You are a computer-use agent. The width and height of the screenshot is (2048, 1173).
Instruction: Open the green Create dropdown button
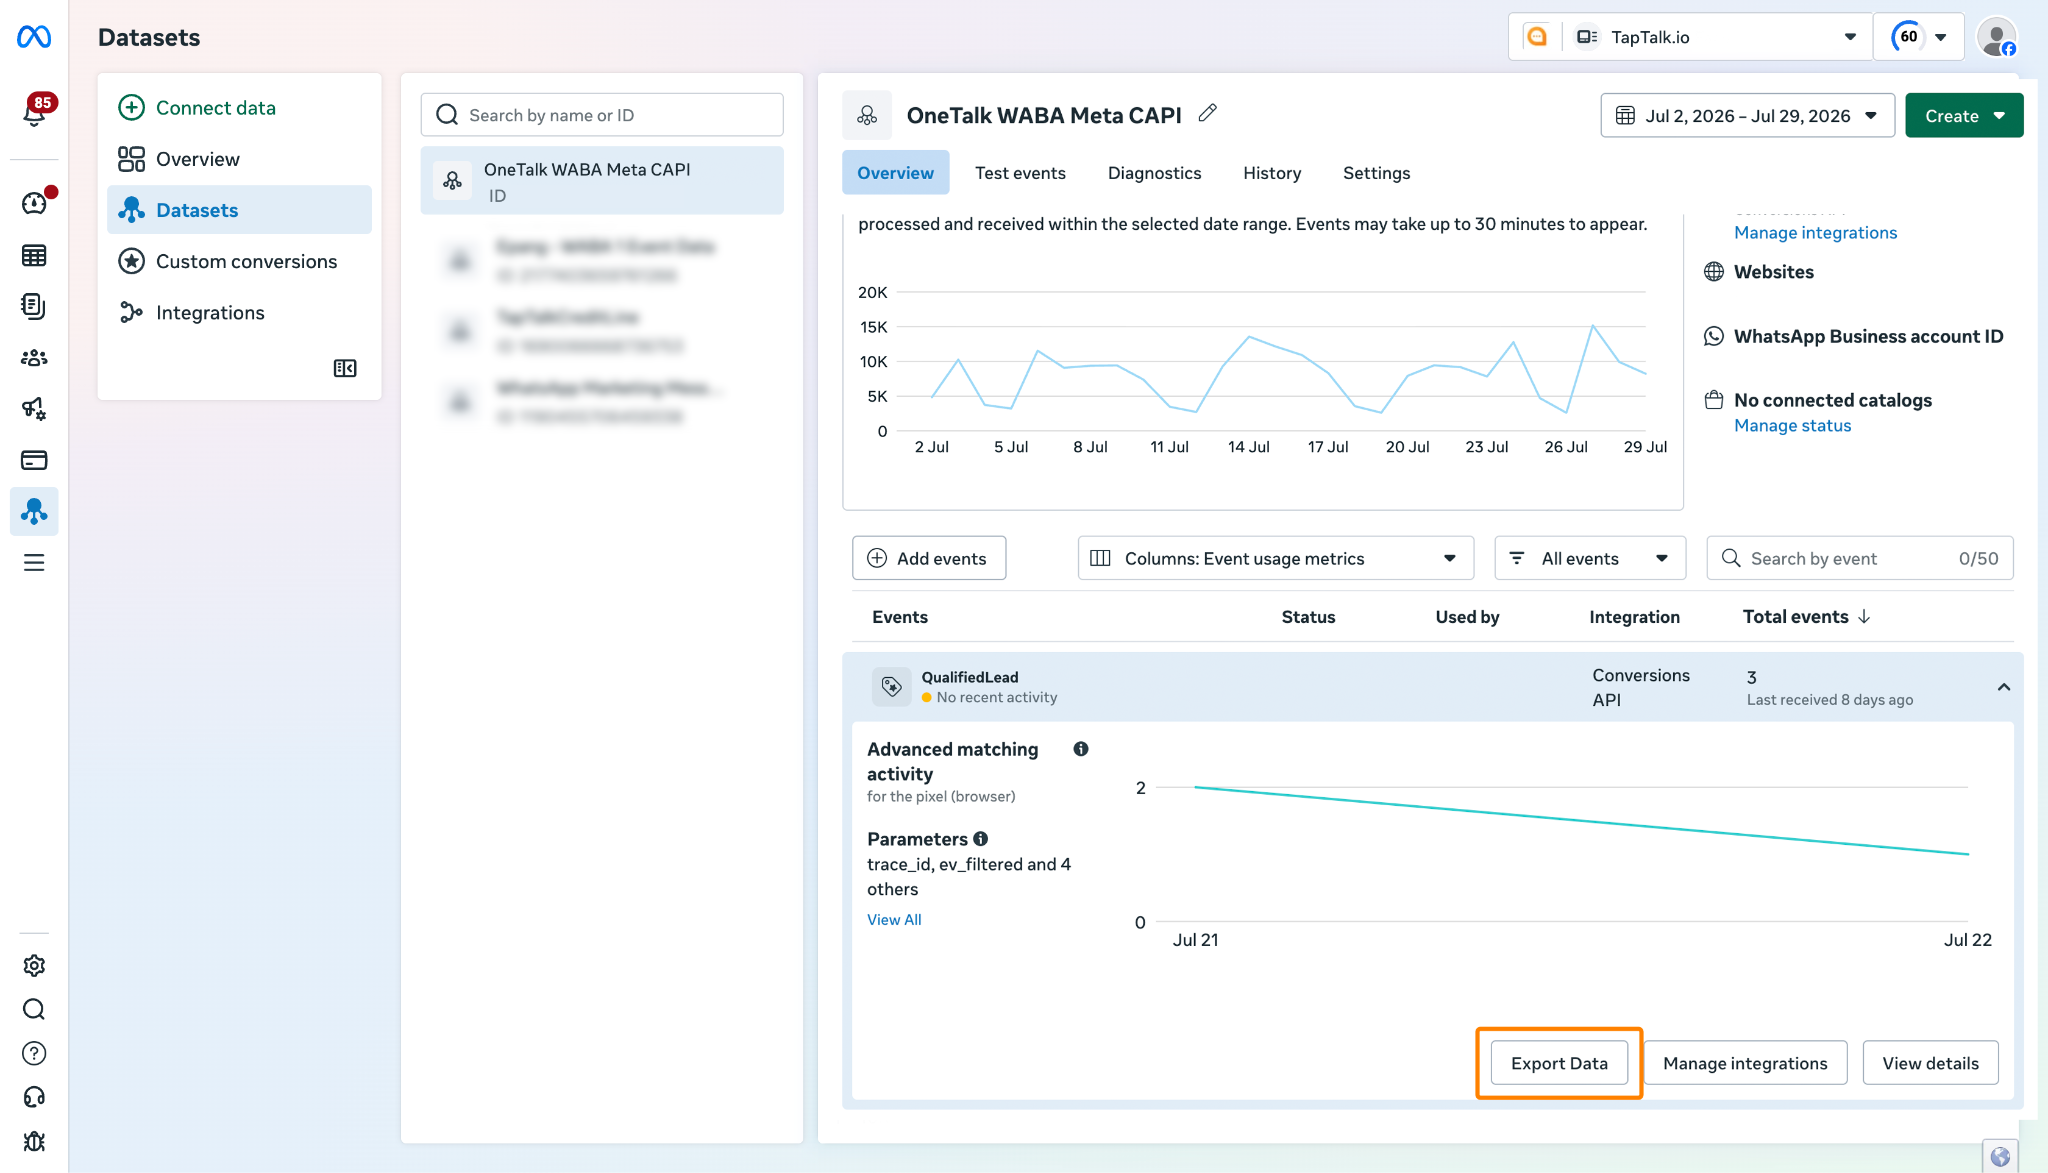tap(1964, 116)
